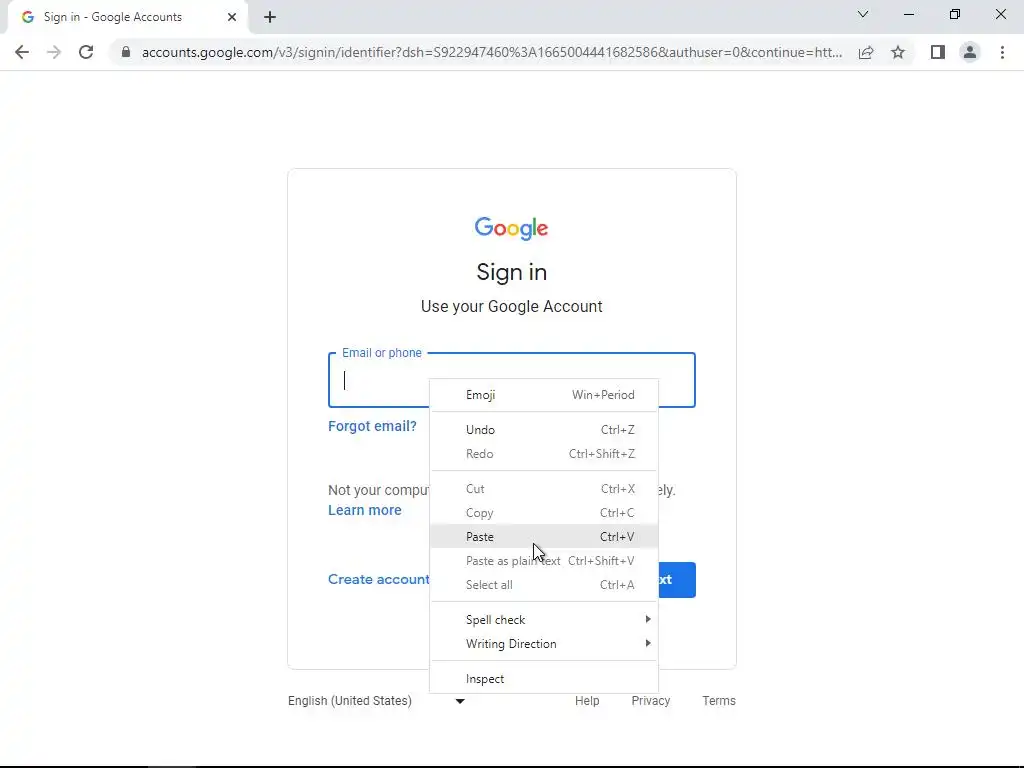The width and height of the screenshot is (1024, 768).
Task: Click the 'Use your Google Account' text
Action: coord(511,307)
